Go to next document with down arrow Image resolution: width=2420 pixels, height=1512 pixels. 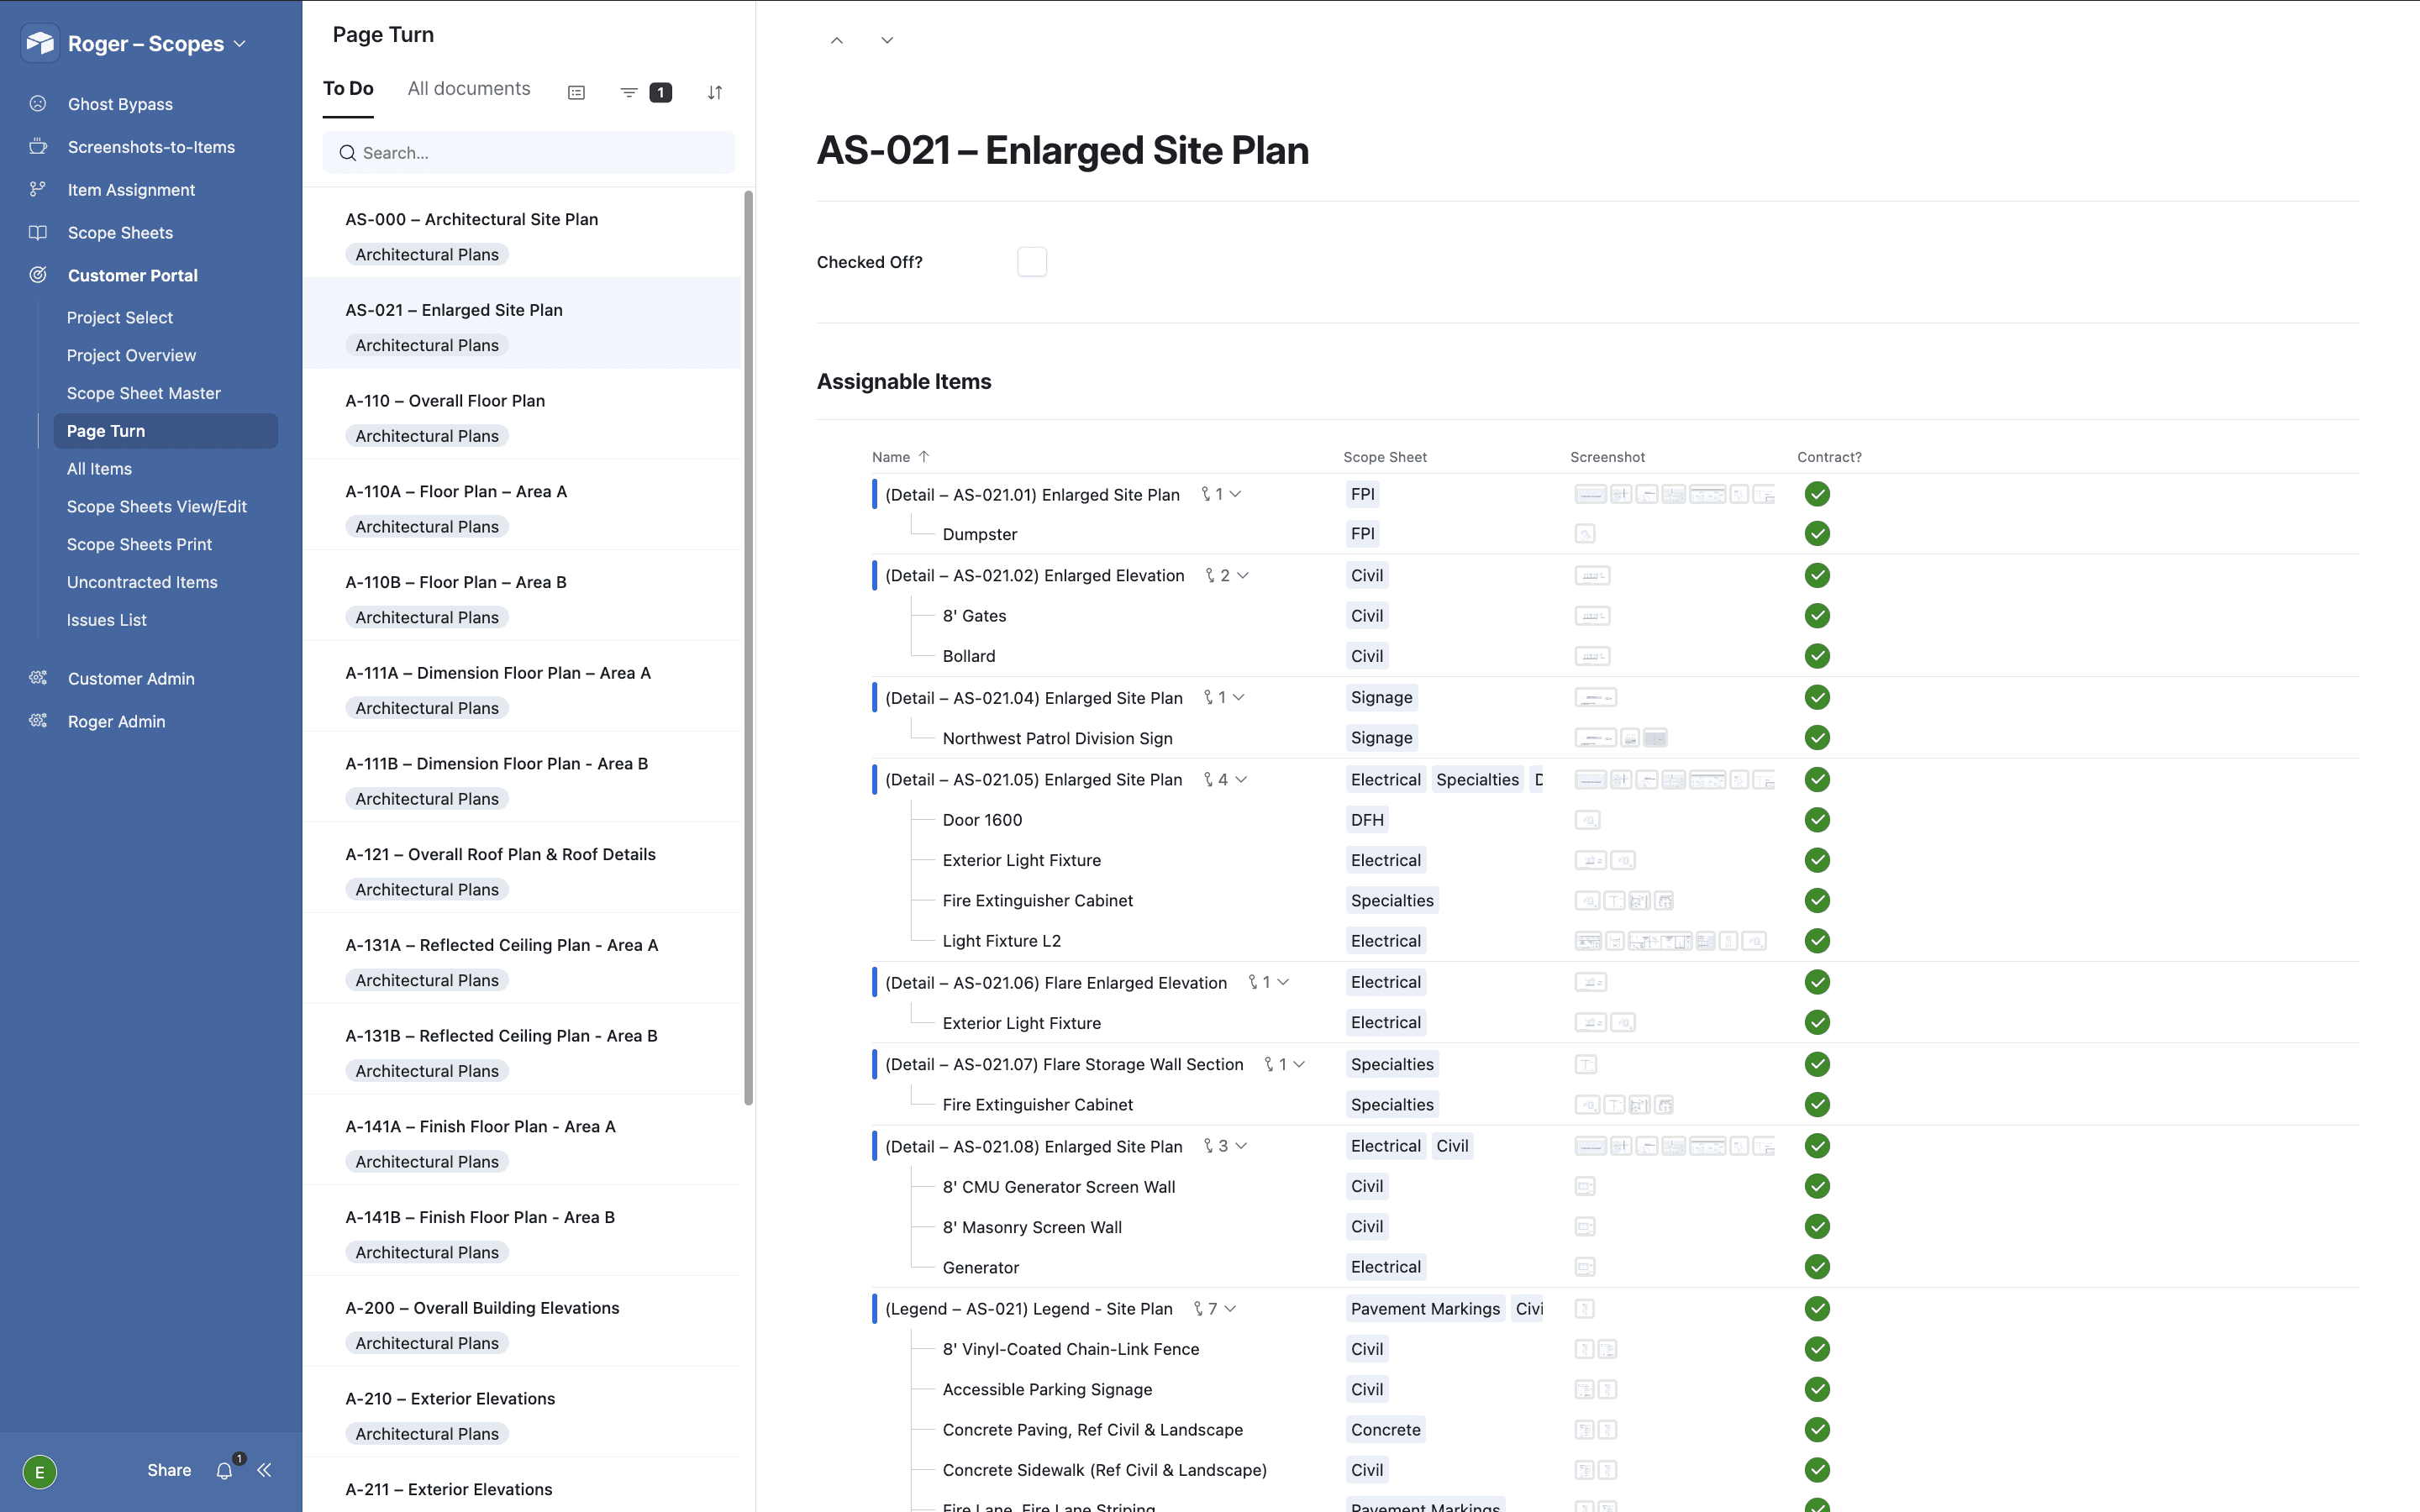pyautogui.click(x=887, y=40)
